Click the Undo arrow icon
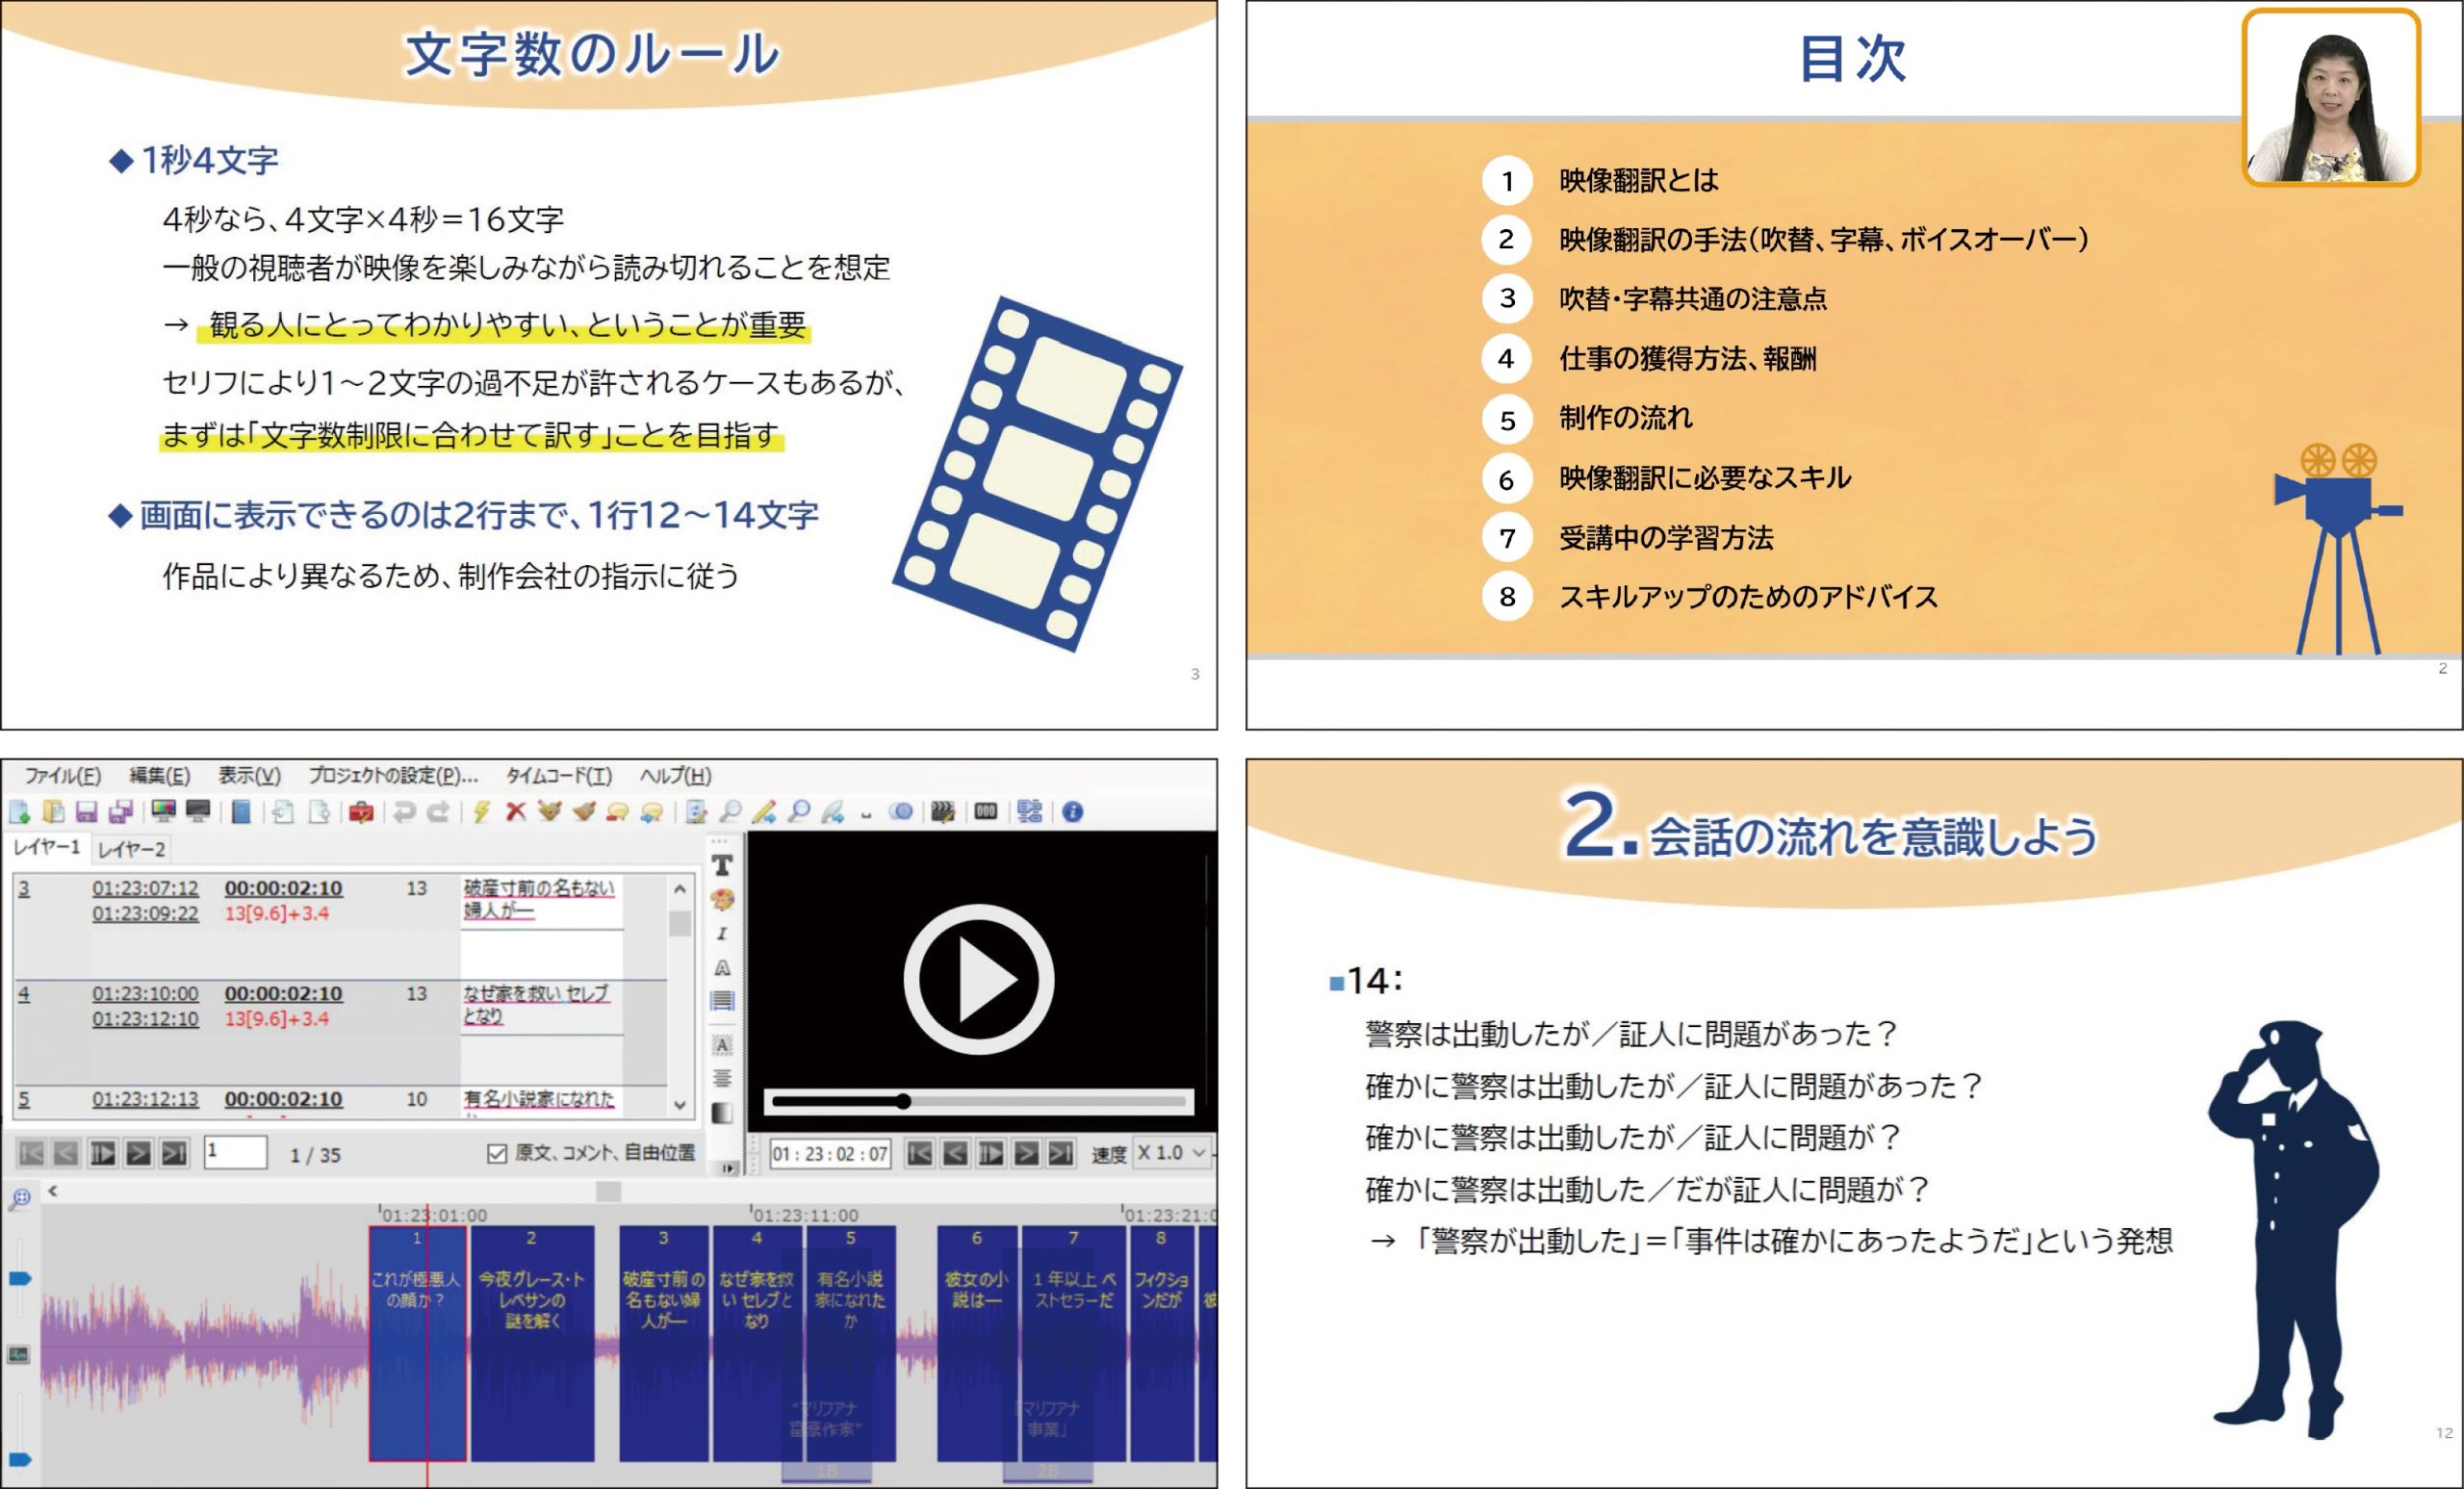 coord(404,812)
